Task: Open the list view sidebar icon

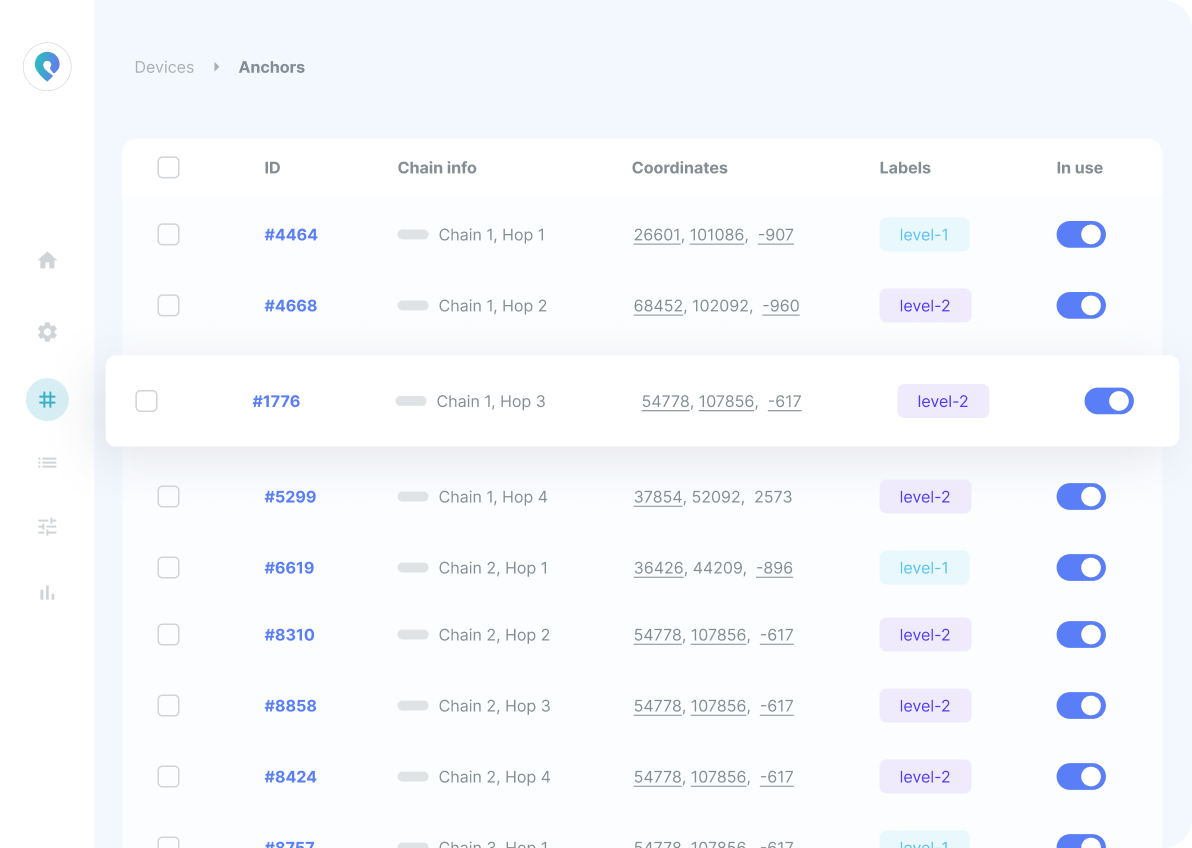Action: click(47, 462)
